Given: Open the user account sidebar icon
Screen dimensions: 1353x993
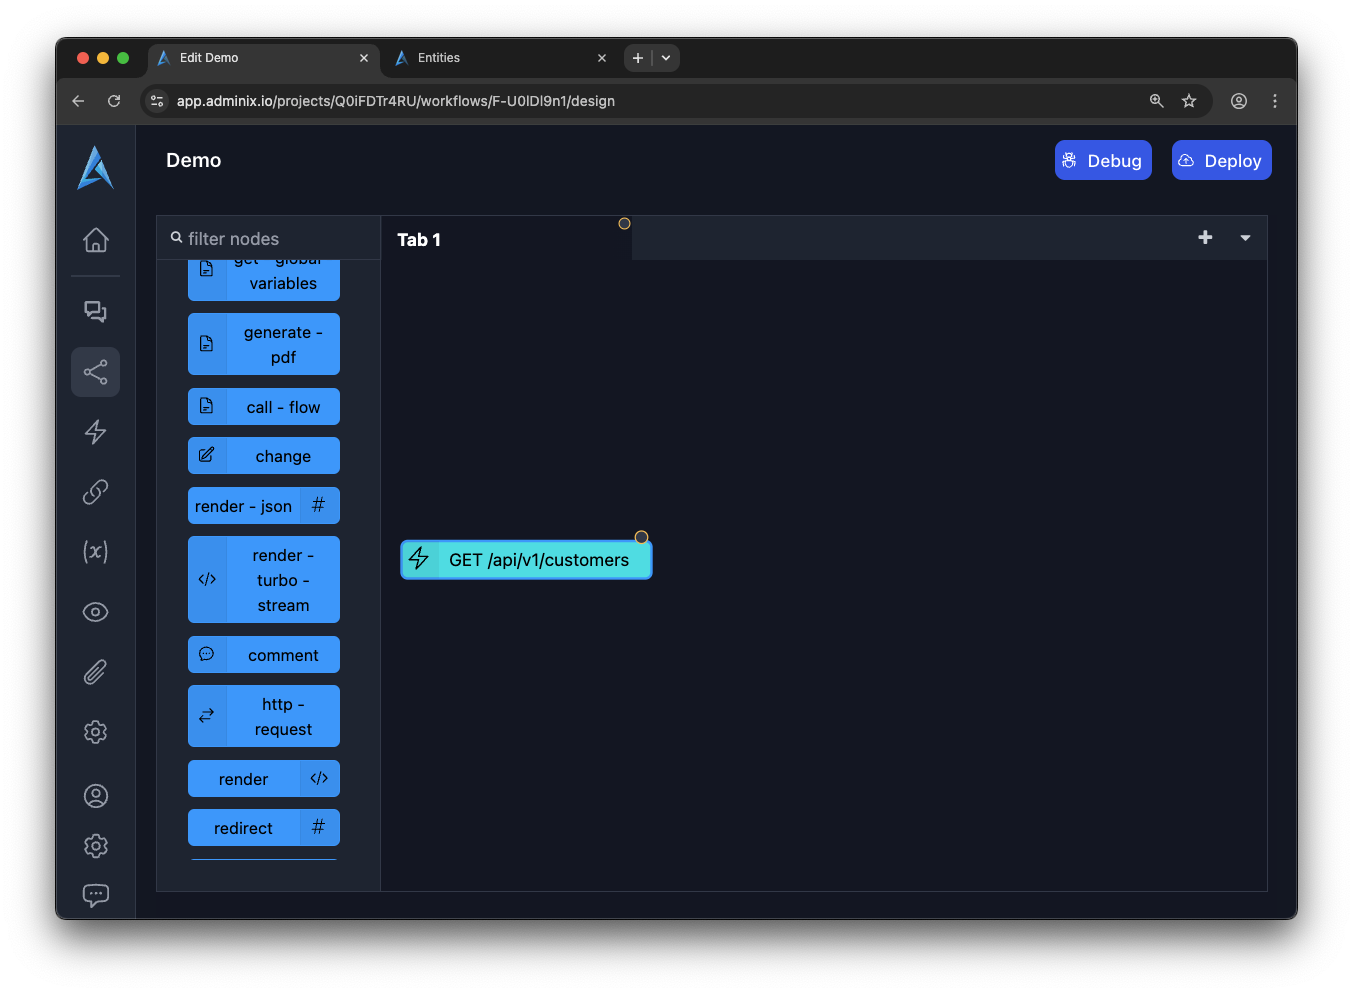Looking at the screenshot, I should [95, 796].
